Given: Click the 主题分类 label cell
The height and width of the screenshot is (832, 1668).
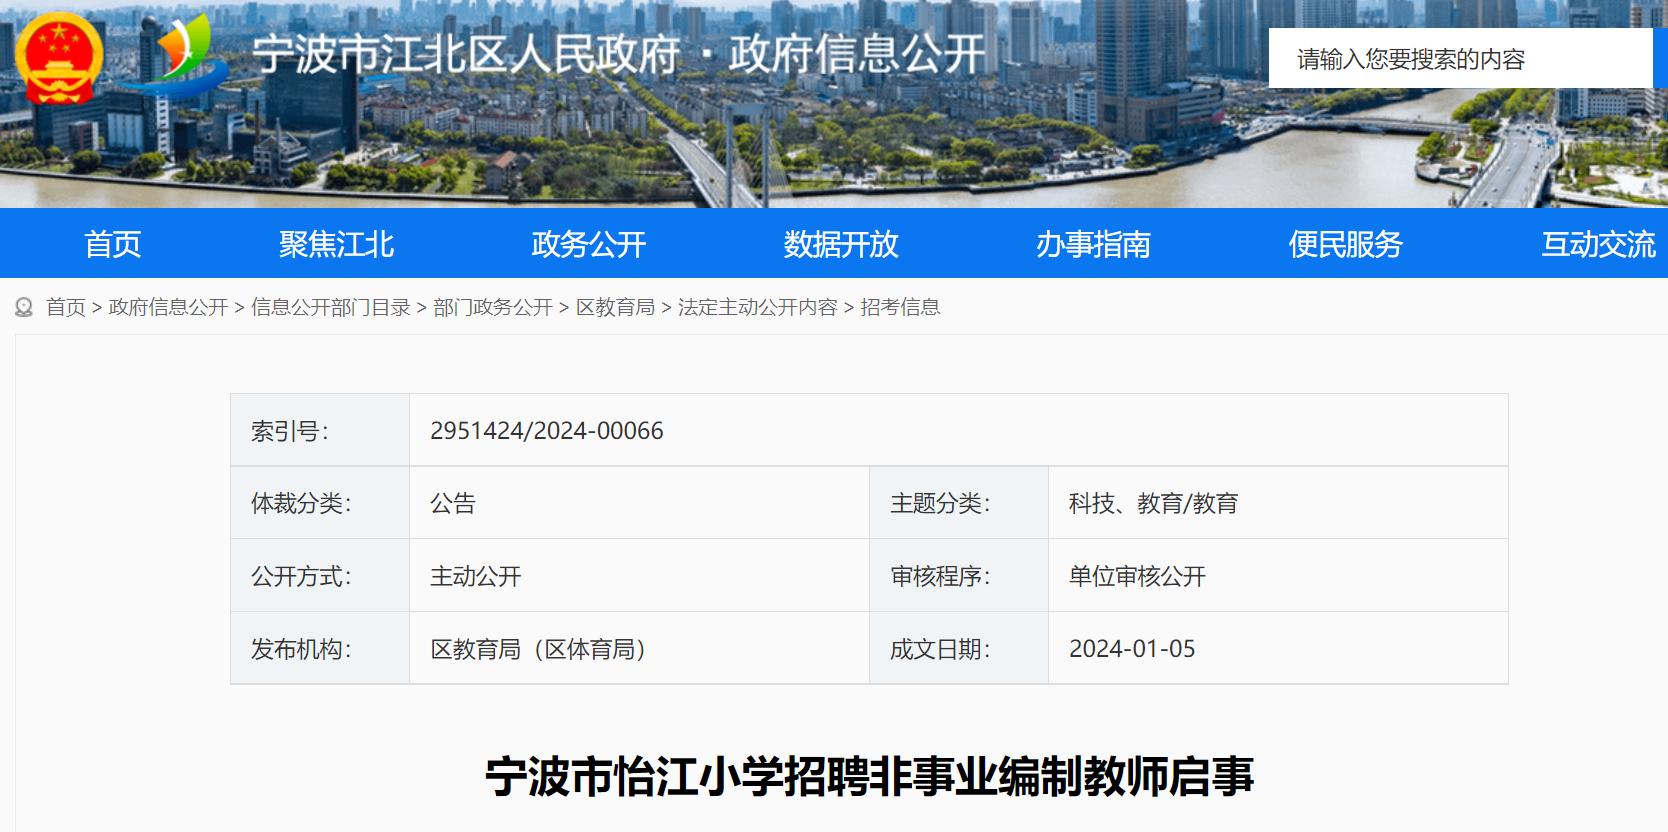Looking at the screenshot, I should pyautogui.click(x=959, y=503).
